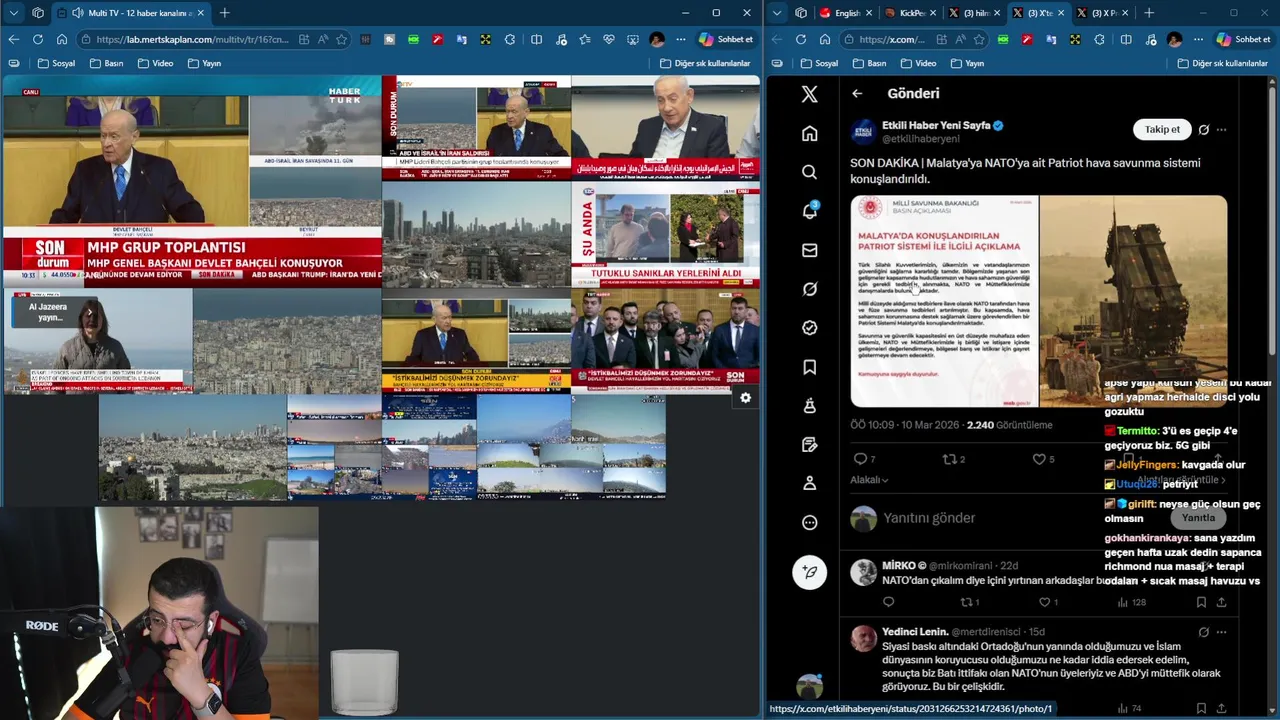Switch to the KickPer tab

click(x=910, y=13)
